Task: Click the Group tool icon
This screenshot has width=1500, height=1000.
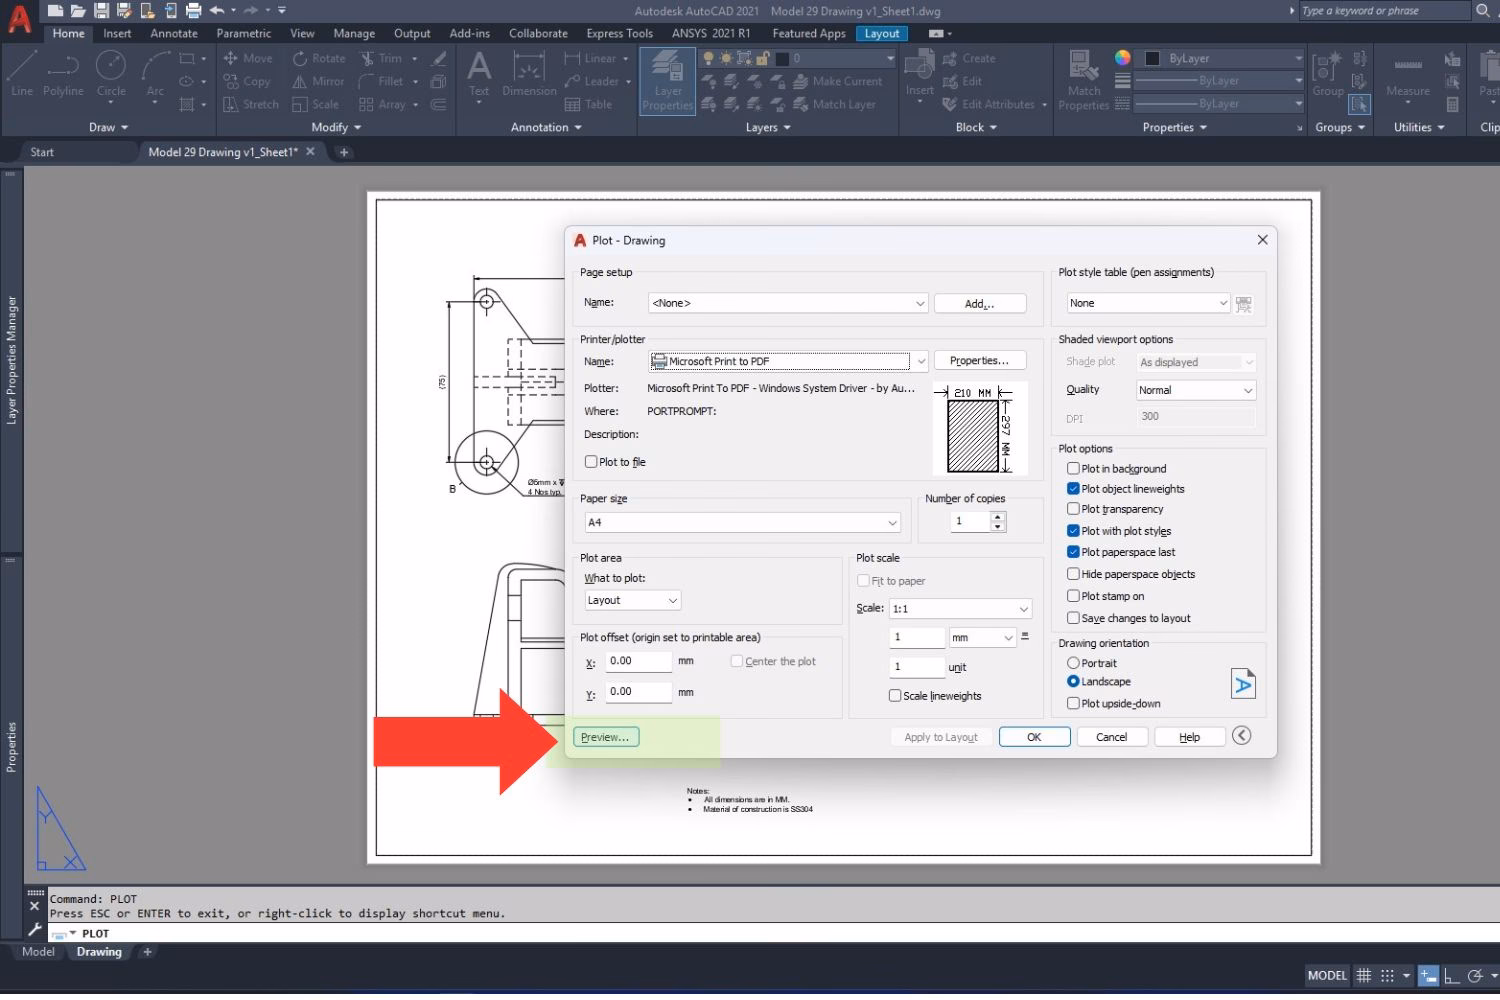Action: coord(1328,74)
